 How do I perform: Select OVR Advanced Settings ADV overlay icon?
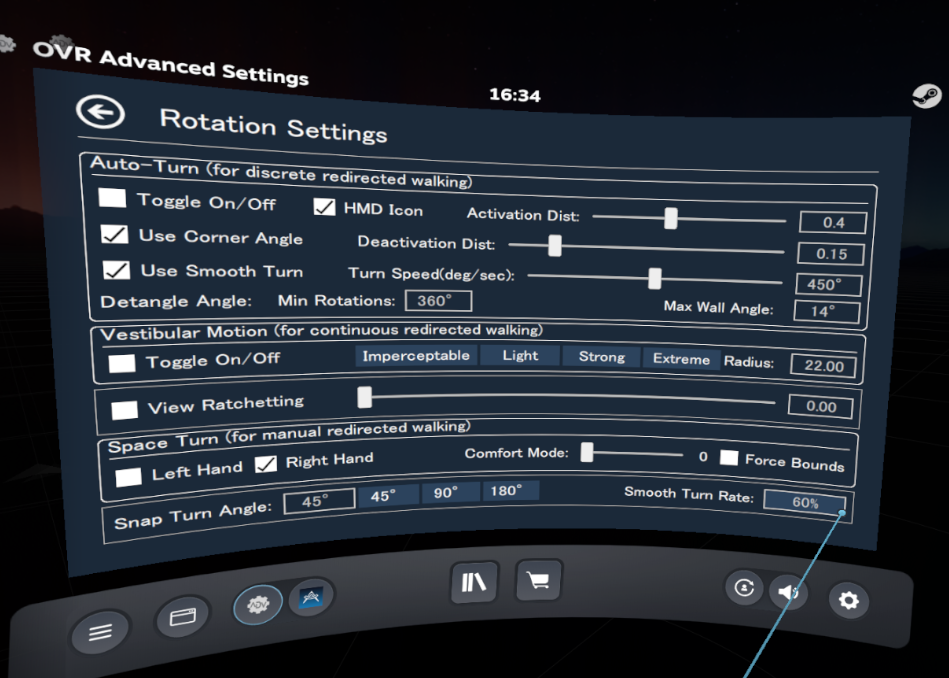pos(258,604)
